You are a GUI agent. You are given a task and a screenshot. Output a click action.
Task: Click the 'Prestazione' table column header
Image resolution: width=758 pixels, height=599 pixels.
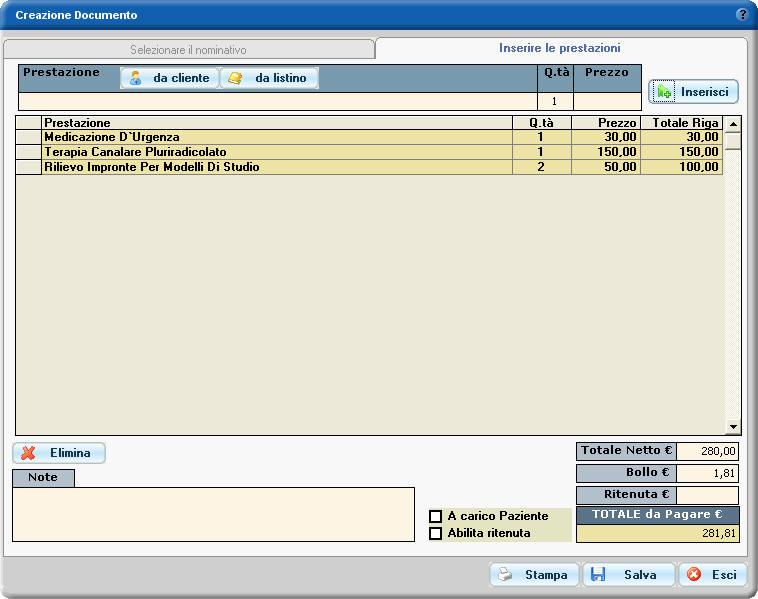277,123
